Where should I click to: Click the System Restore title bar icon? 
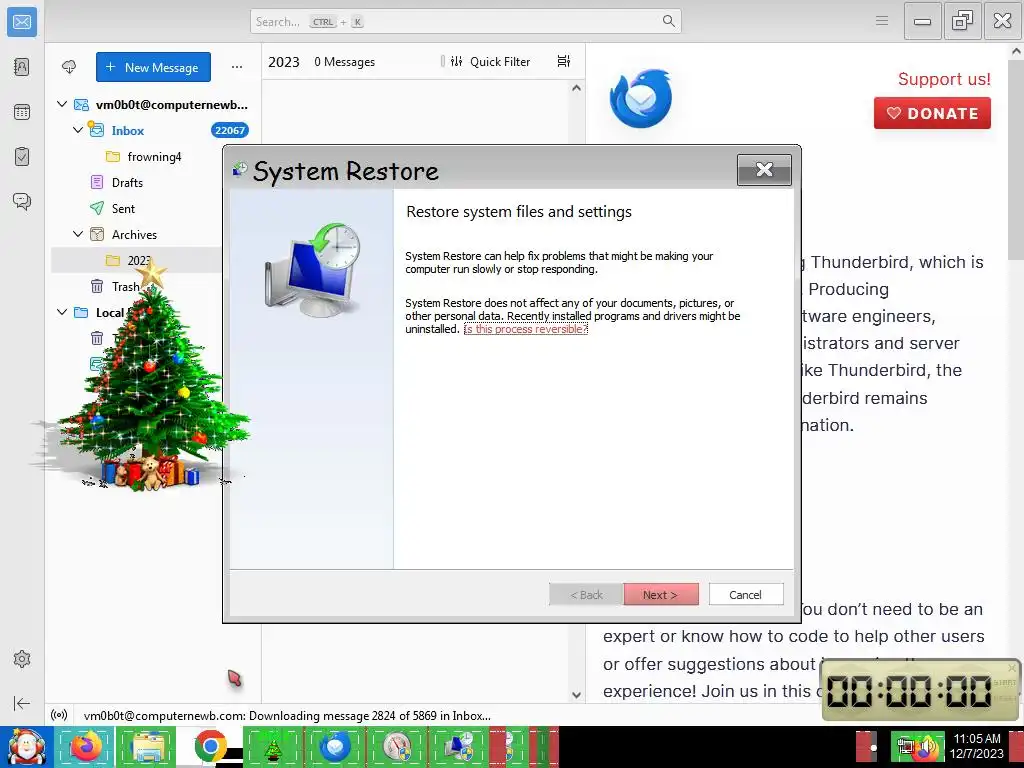(240, 170)
